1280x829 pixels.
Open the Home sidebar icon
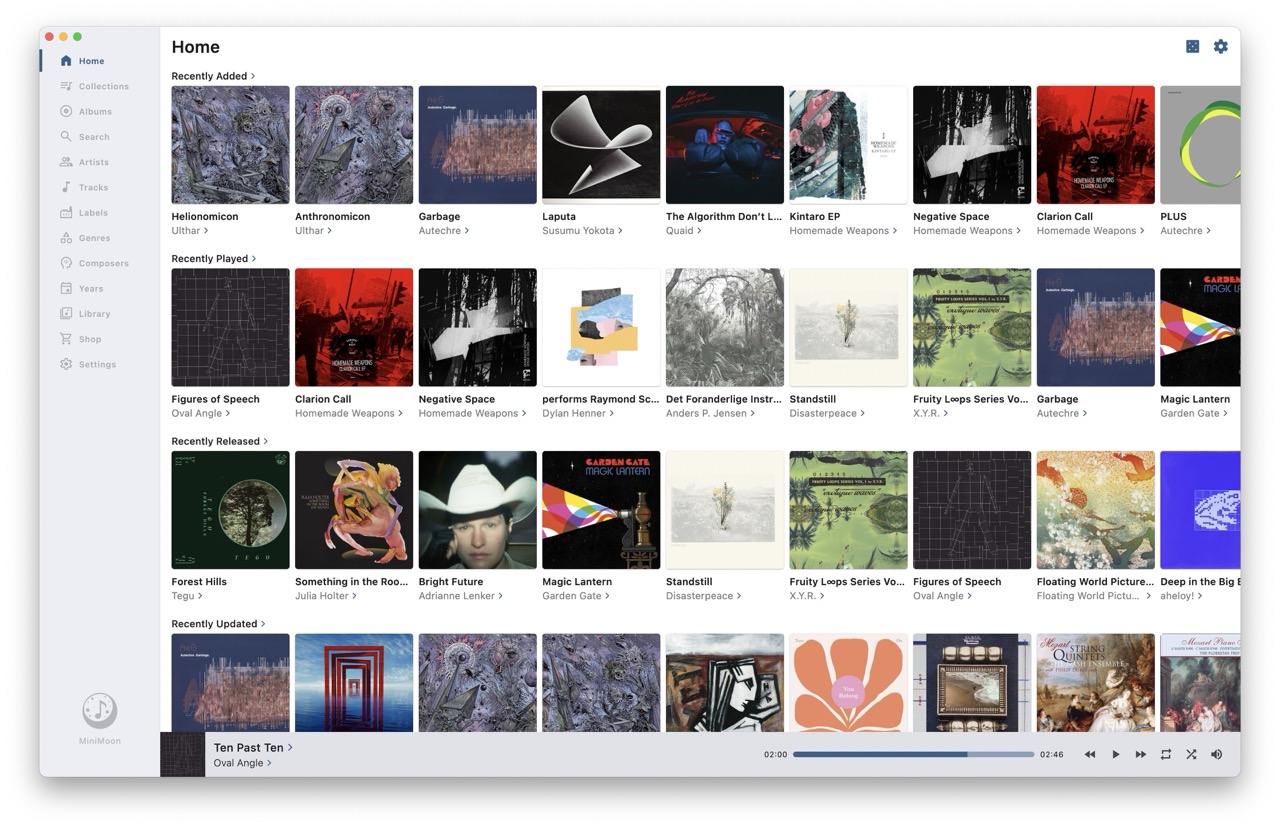(x=66, y=61)
